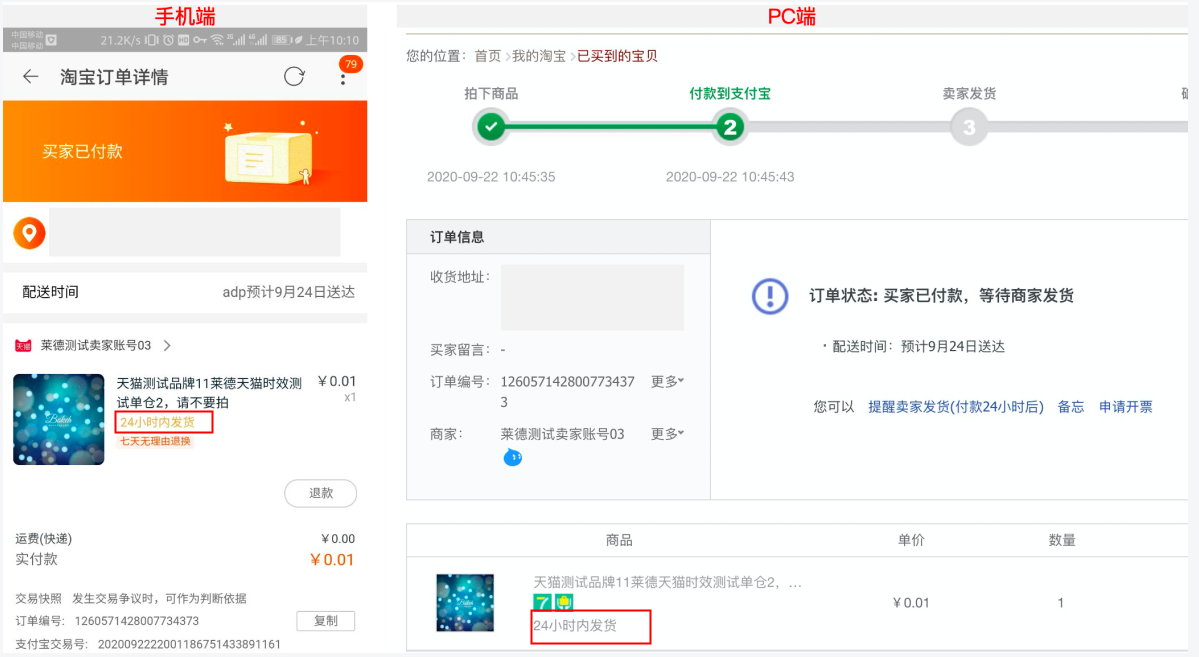The image size is (1199, 657).
Task: Click the 已买到的宝贝 breadcrumb link
Action: 617,56
